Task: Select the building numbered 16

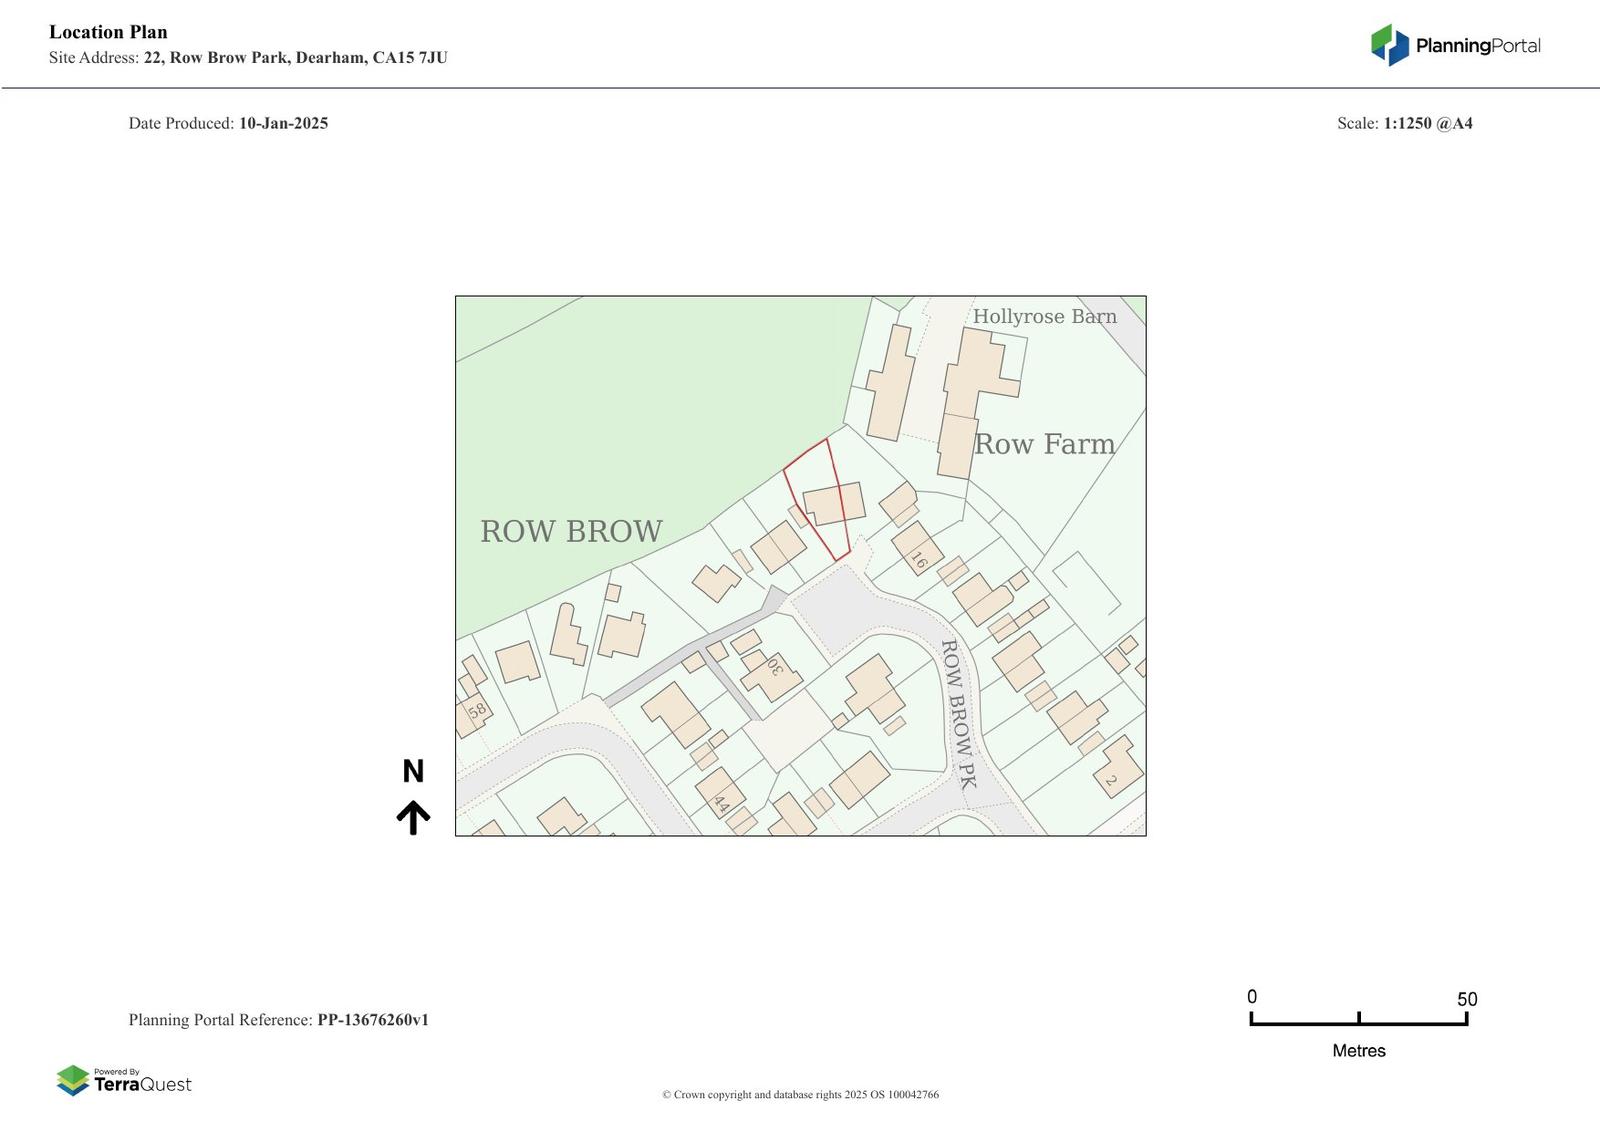Action: (917, 549)
